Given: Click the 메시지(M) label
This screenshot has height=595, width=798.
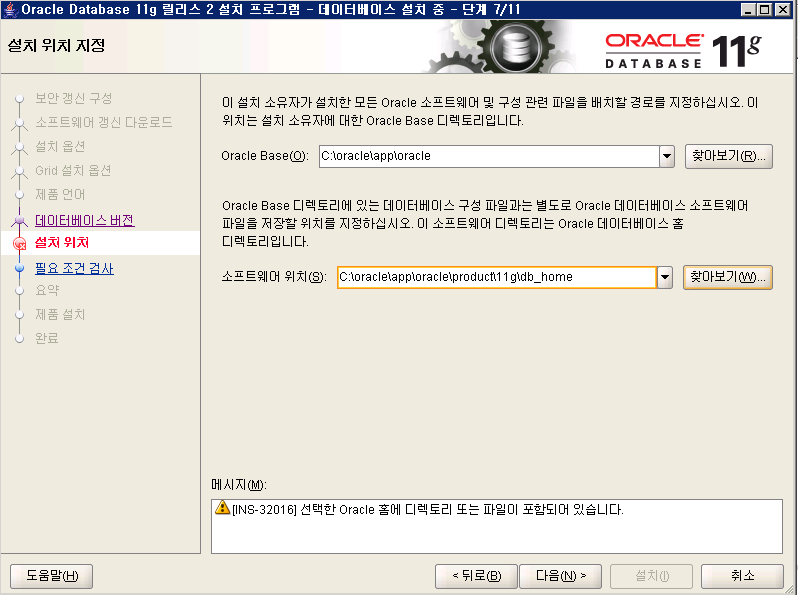Looking at the screenshot, I should [x=239, y=485].
